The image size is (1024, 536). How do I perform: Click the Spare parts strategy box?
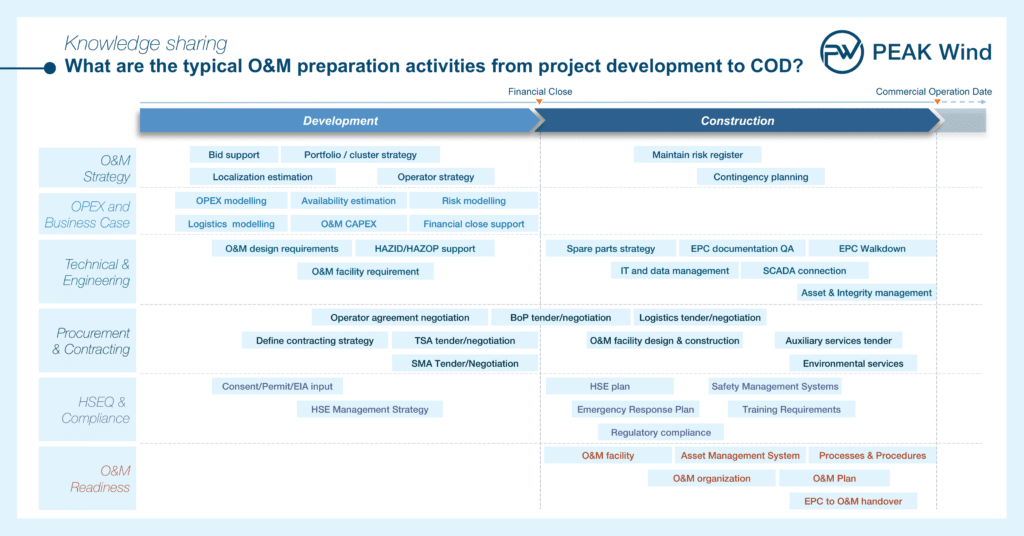(611, 248)
